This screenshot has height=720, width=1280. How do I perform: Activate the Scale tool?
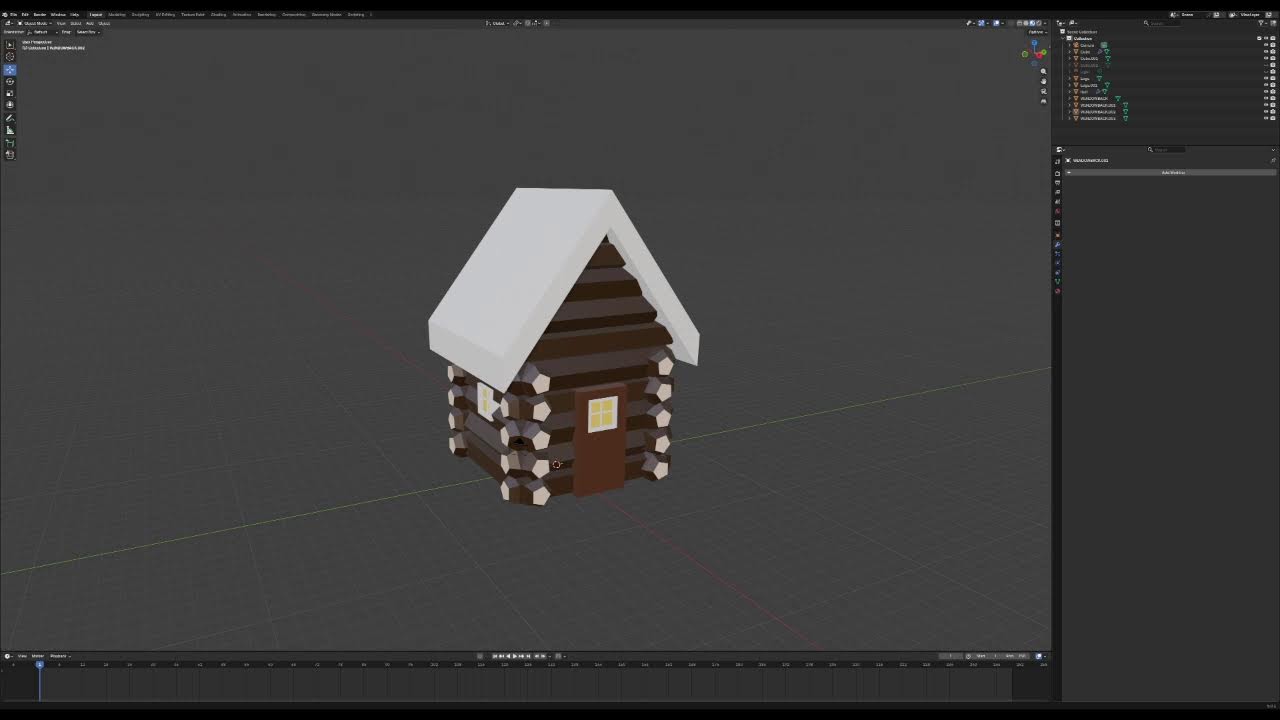pyautogui.click(x=10, y=93)
